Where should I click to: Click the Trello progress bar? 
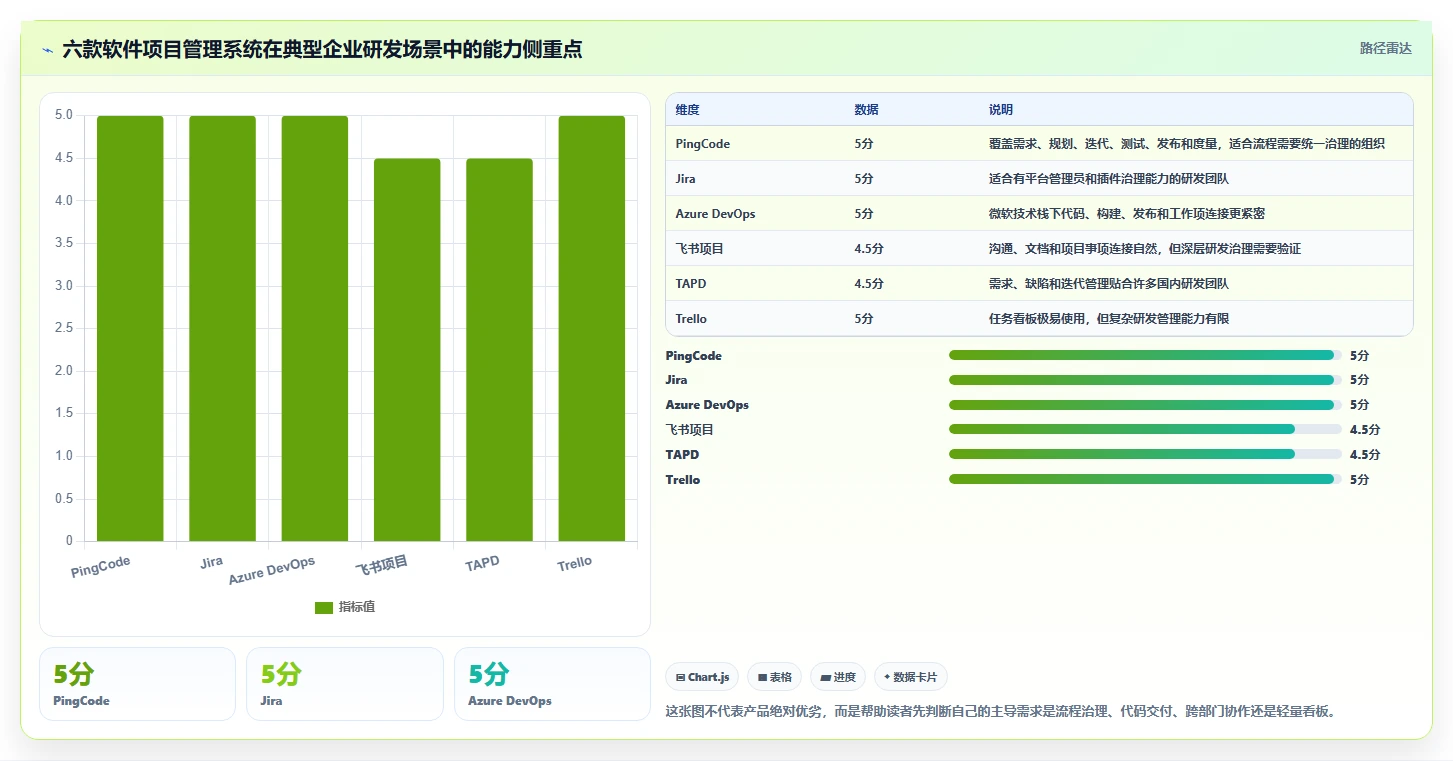(1145, 479)
